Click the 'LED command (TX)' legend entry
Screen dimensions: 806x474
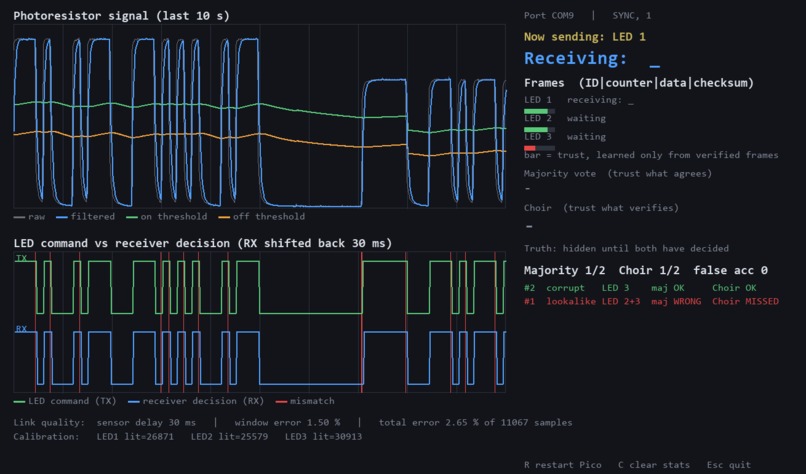click(65, 401)
